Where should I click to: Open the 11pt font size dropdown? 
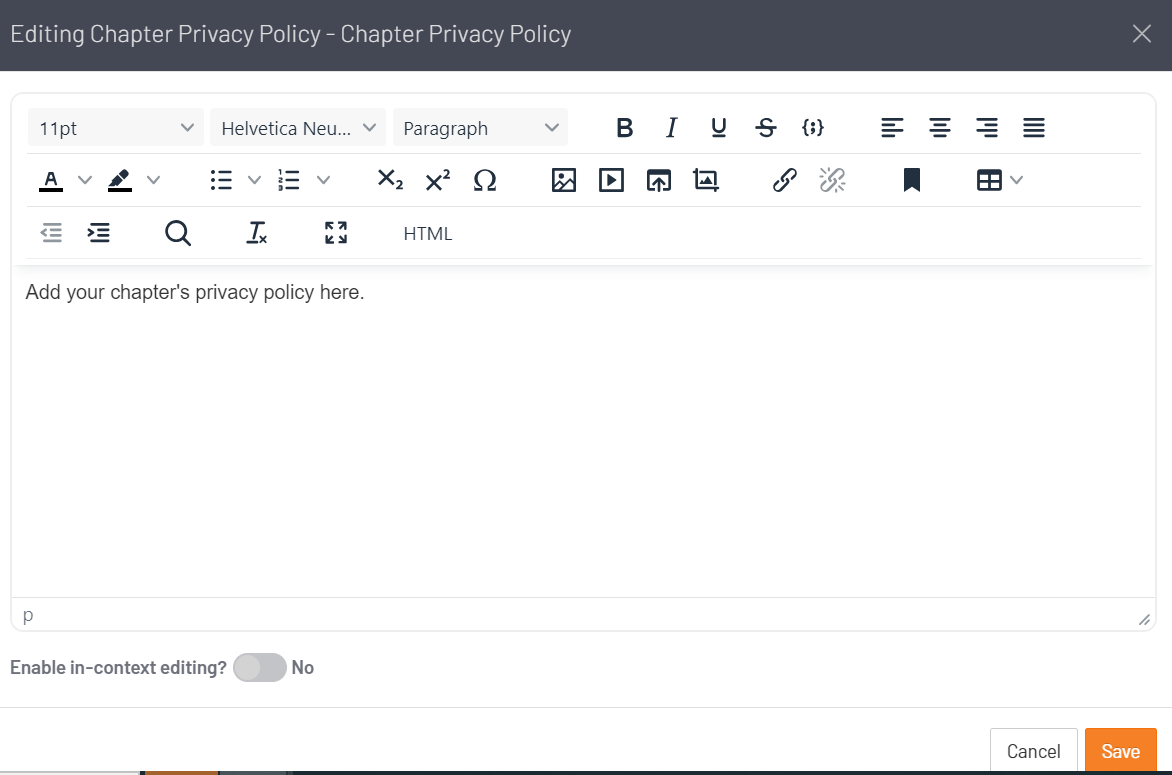pyautogui.click(x=116, y=128)
